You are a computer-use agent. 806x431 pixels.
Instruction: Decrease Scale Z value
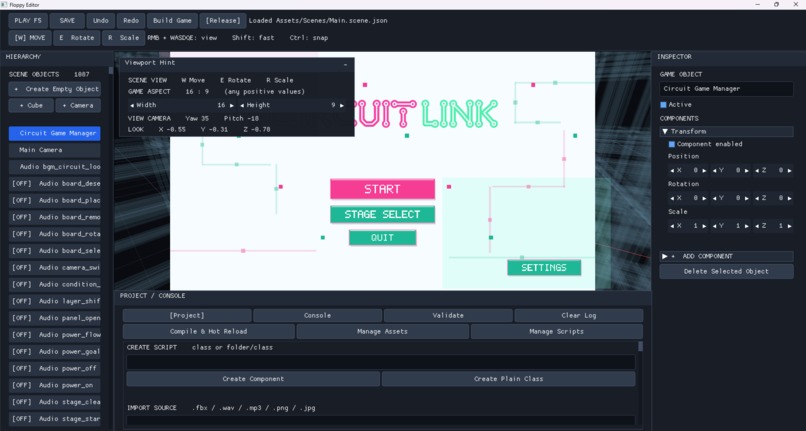(x=757, y=226)
